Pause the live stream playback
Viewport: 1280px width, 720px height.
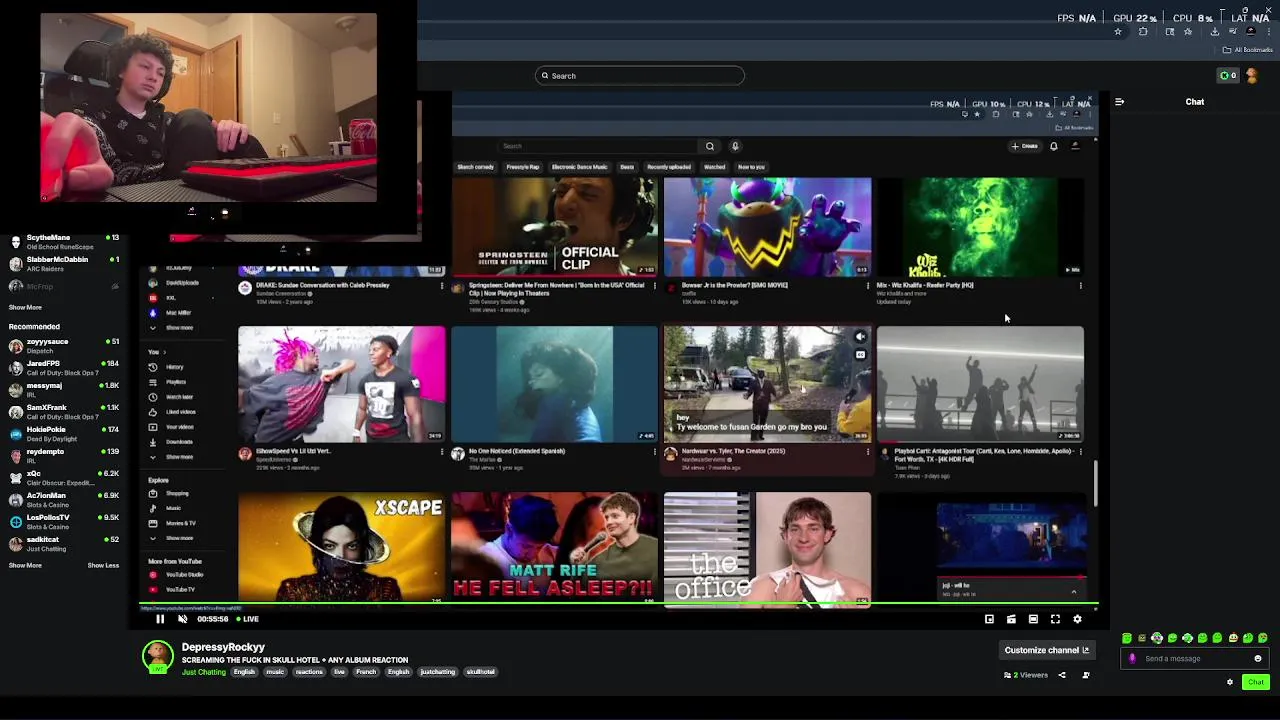(160, 619)
